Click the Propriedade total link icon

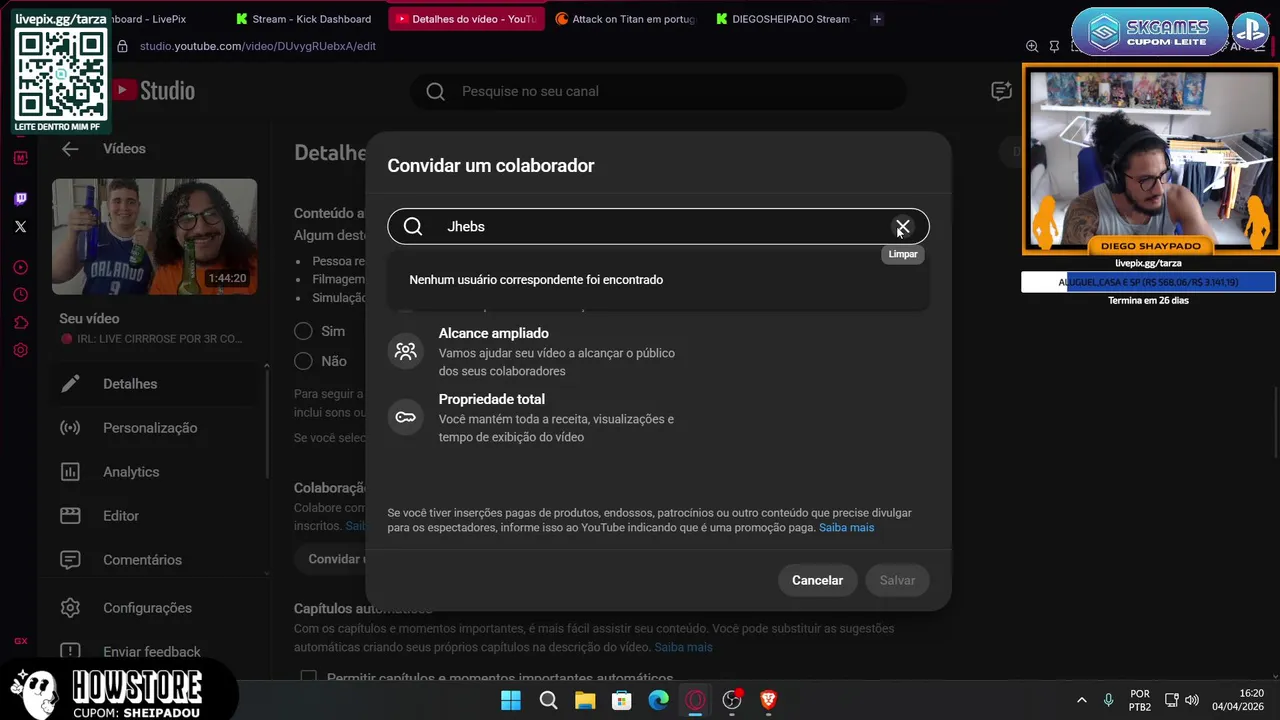point(405,417)
